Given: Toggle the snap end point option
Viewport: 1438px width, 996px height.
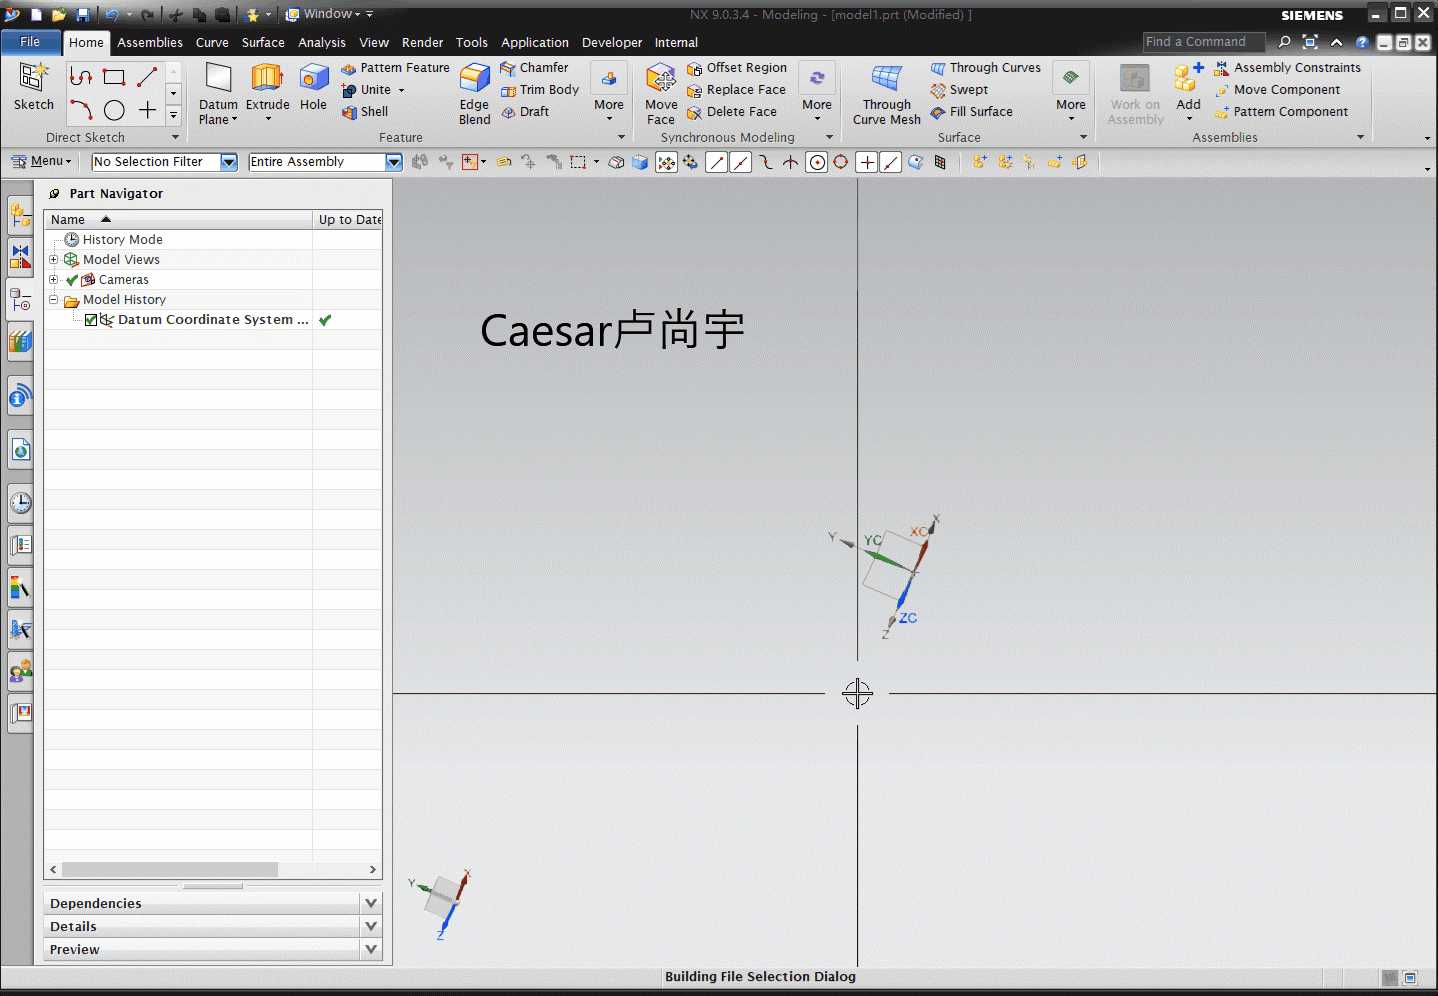Looking at the screenshot, I should 716,162.
